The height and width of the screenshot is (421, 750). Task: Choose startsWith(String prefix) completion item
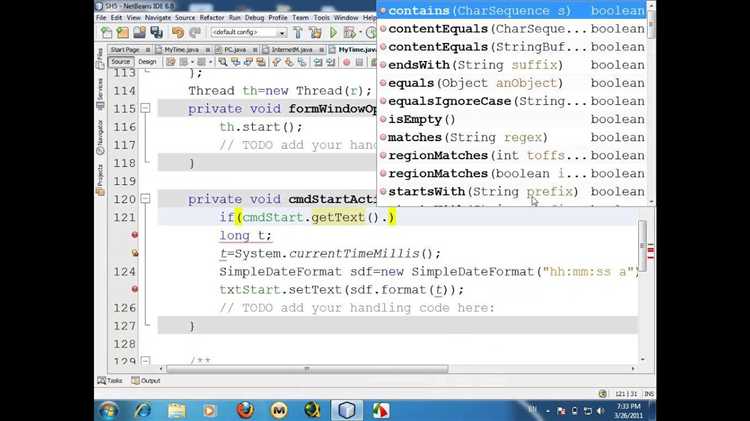pyautogui.click(x=512, y=191)
